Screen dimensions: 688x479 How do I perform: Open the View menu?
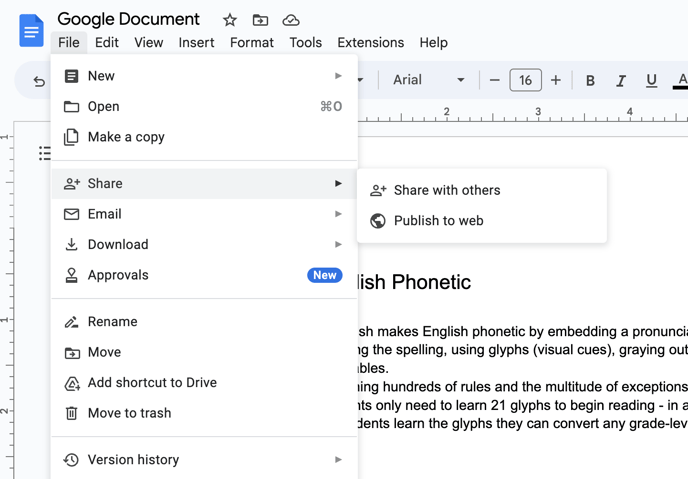(x=148, y=43)
